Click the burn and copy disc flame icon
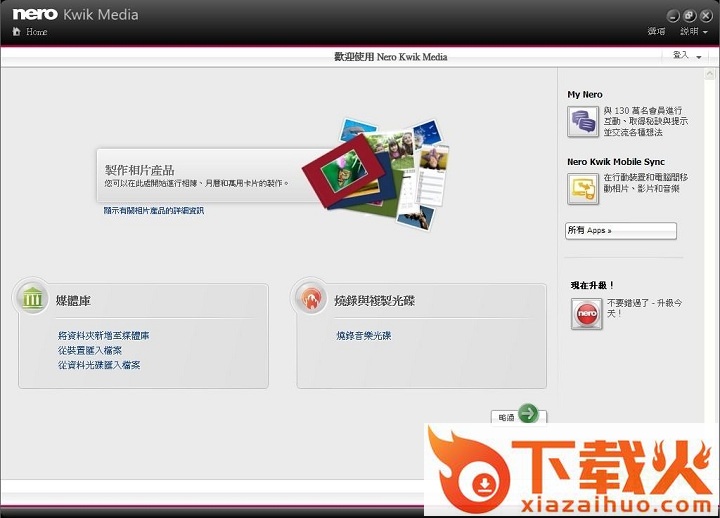720x518 pixels. [x=310, y=298]
